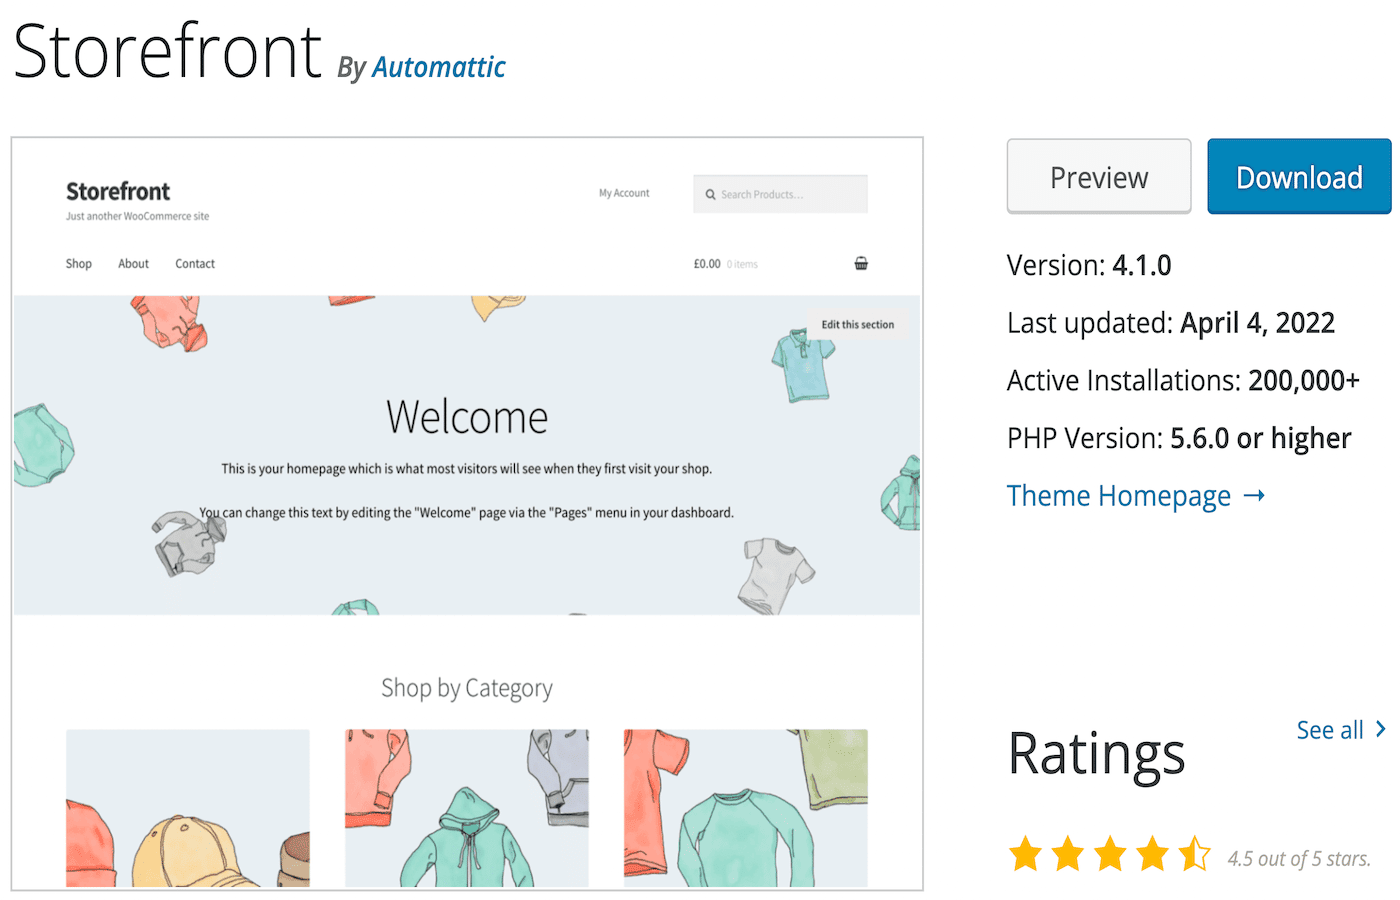Select the About menu item
The width and height of the screenshot is (1400, 900).
pos(133,263)
